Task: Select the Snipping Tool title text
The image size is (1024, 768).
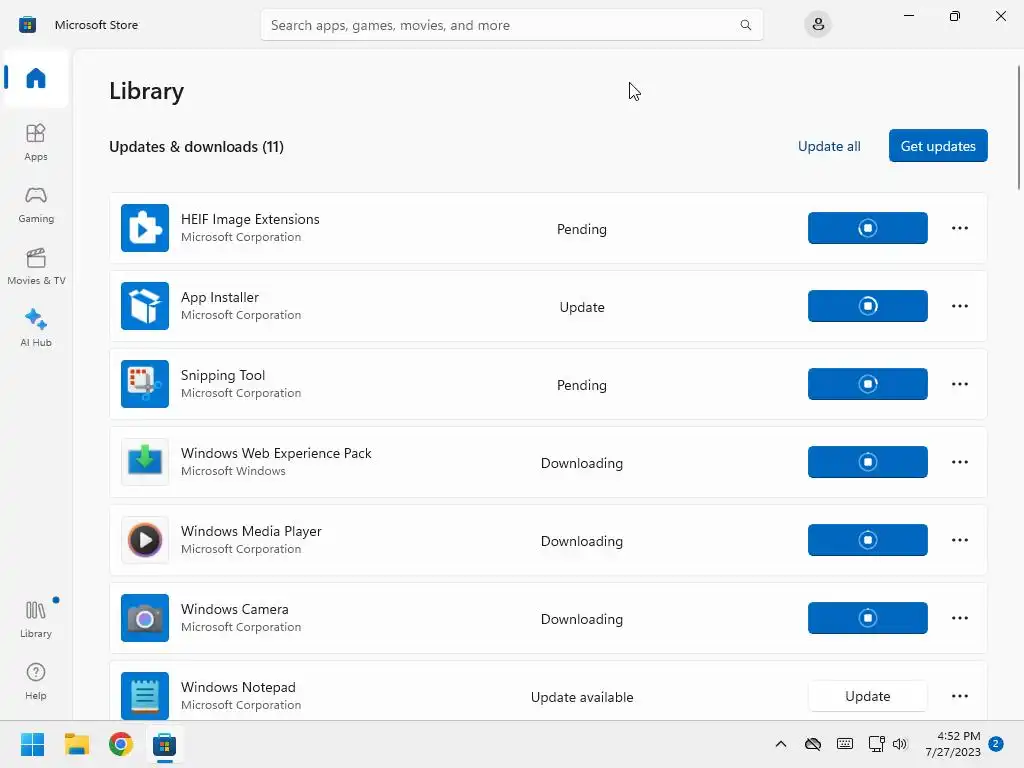Action: (223, 375)
